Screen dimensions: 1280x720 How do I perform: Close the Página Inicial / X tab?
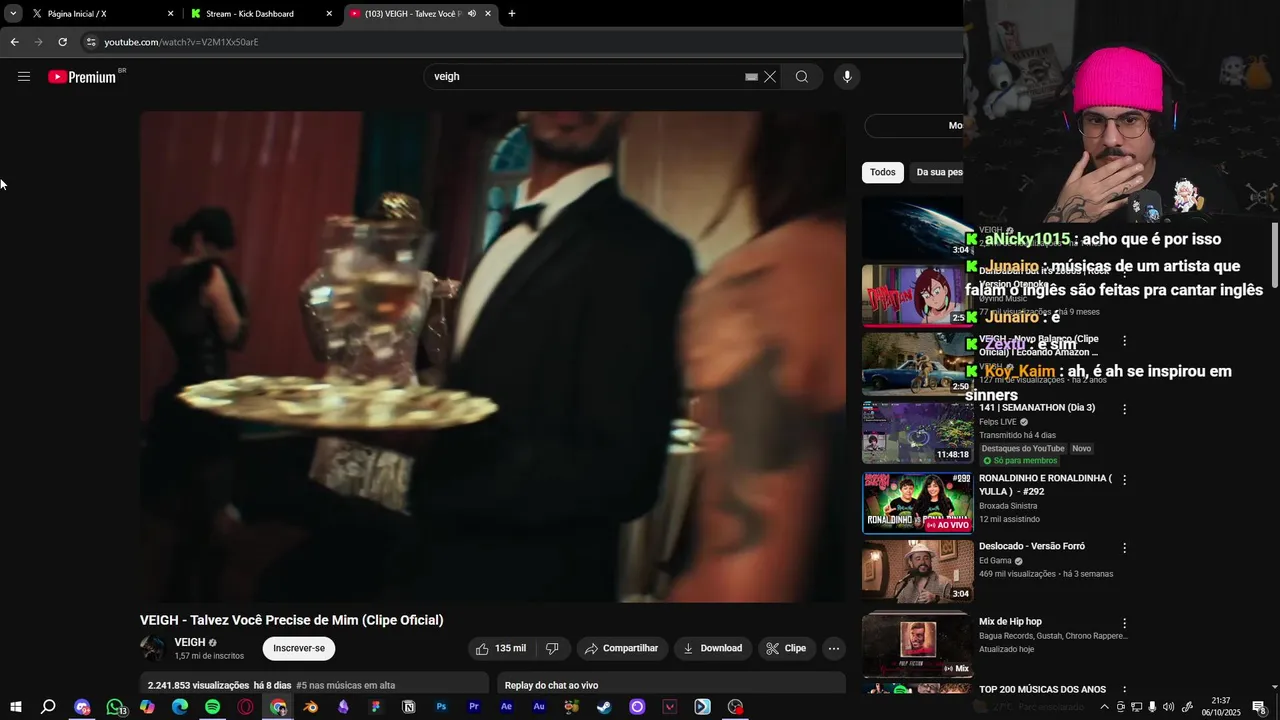tap(170, 14)
